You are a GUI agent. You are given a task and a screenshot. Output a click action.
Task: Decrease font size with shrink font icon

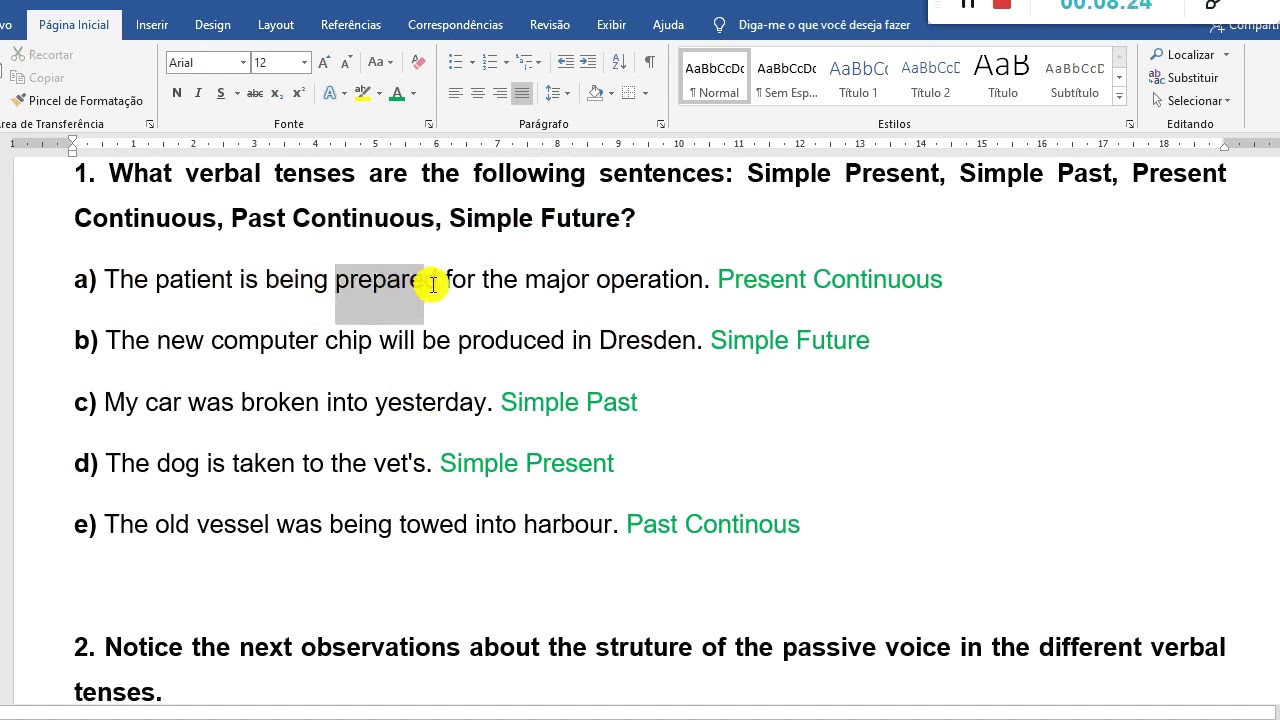346,63
